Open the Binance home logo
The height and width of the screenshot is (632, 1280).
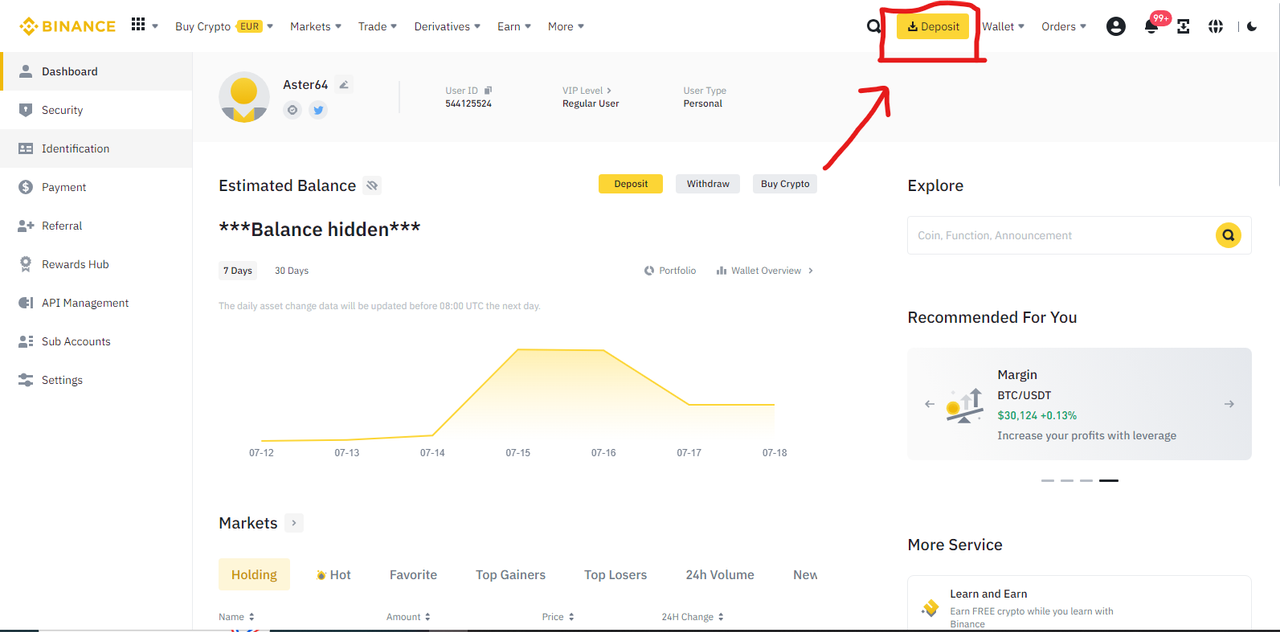pos(68,26)
